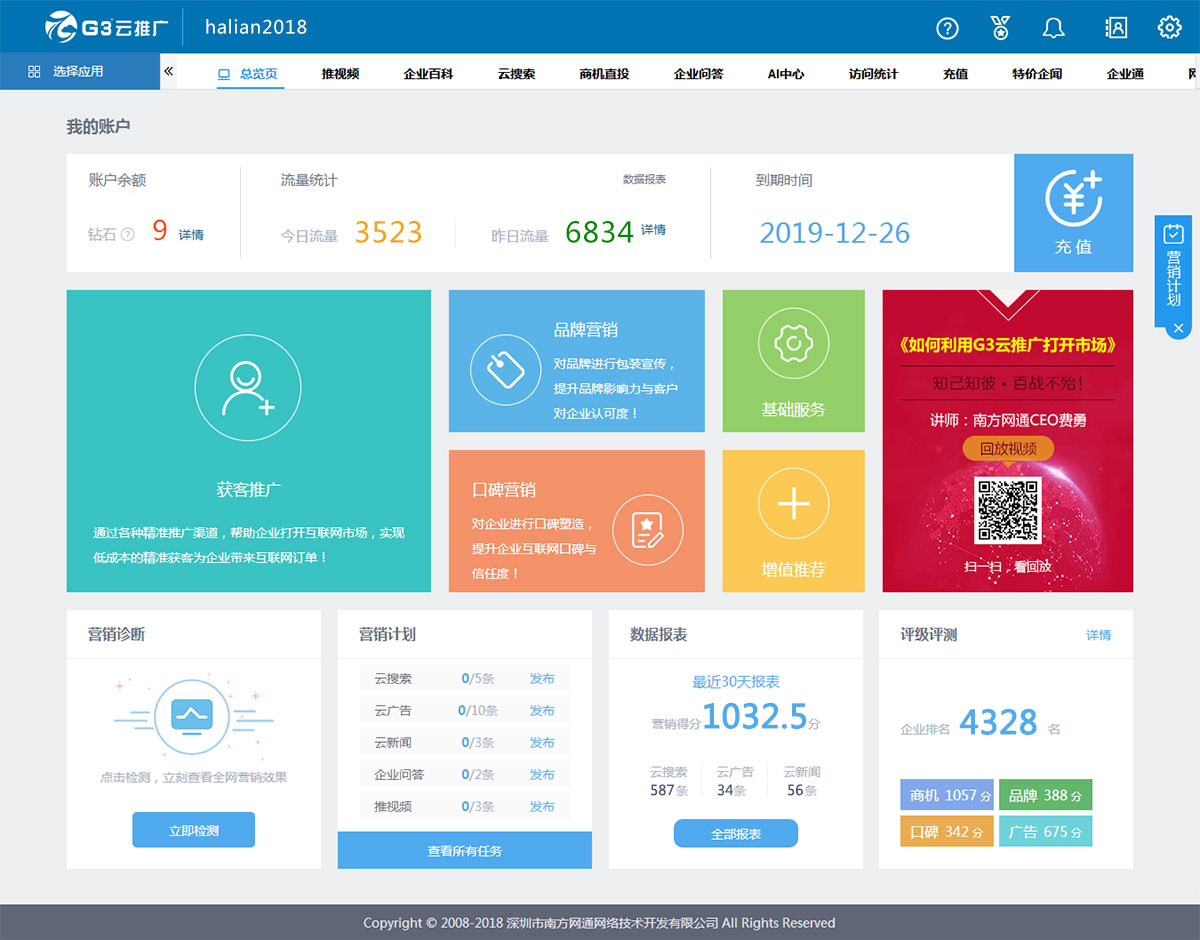Open the contacts address book icon
This screenshot has width=1200, height=940.
1116,28
